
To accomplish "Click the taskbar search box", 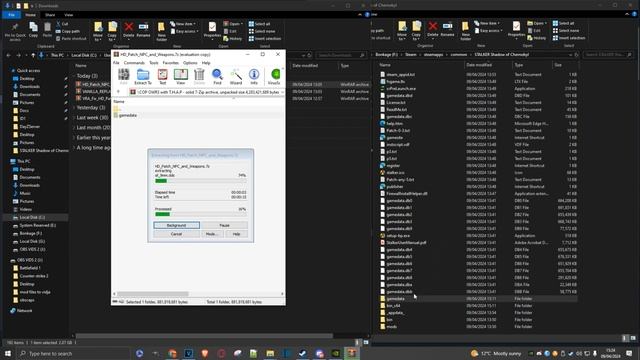I will tap(73, 353).
